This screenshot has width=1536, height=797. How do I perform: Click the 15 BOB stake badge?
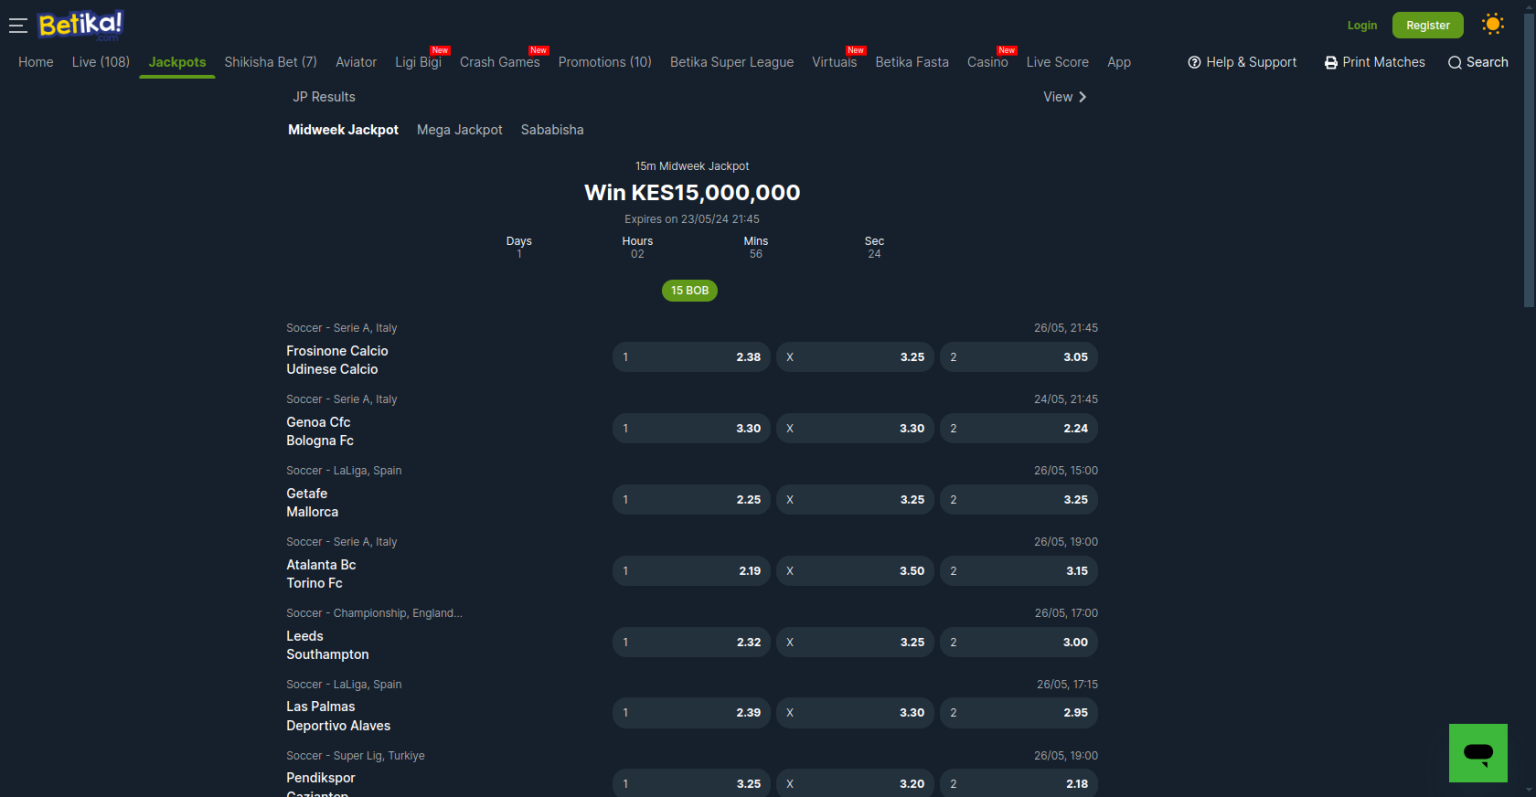click(690, 290)
